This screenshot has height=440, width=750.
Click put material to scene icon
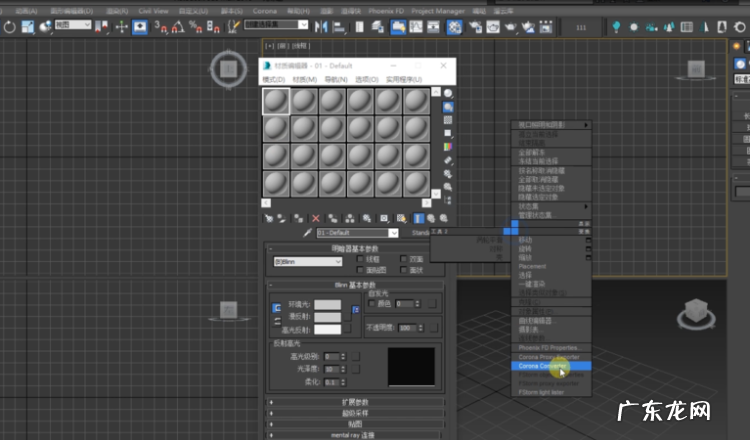click(x=281, y=219)
